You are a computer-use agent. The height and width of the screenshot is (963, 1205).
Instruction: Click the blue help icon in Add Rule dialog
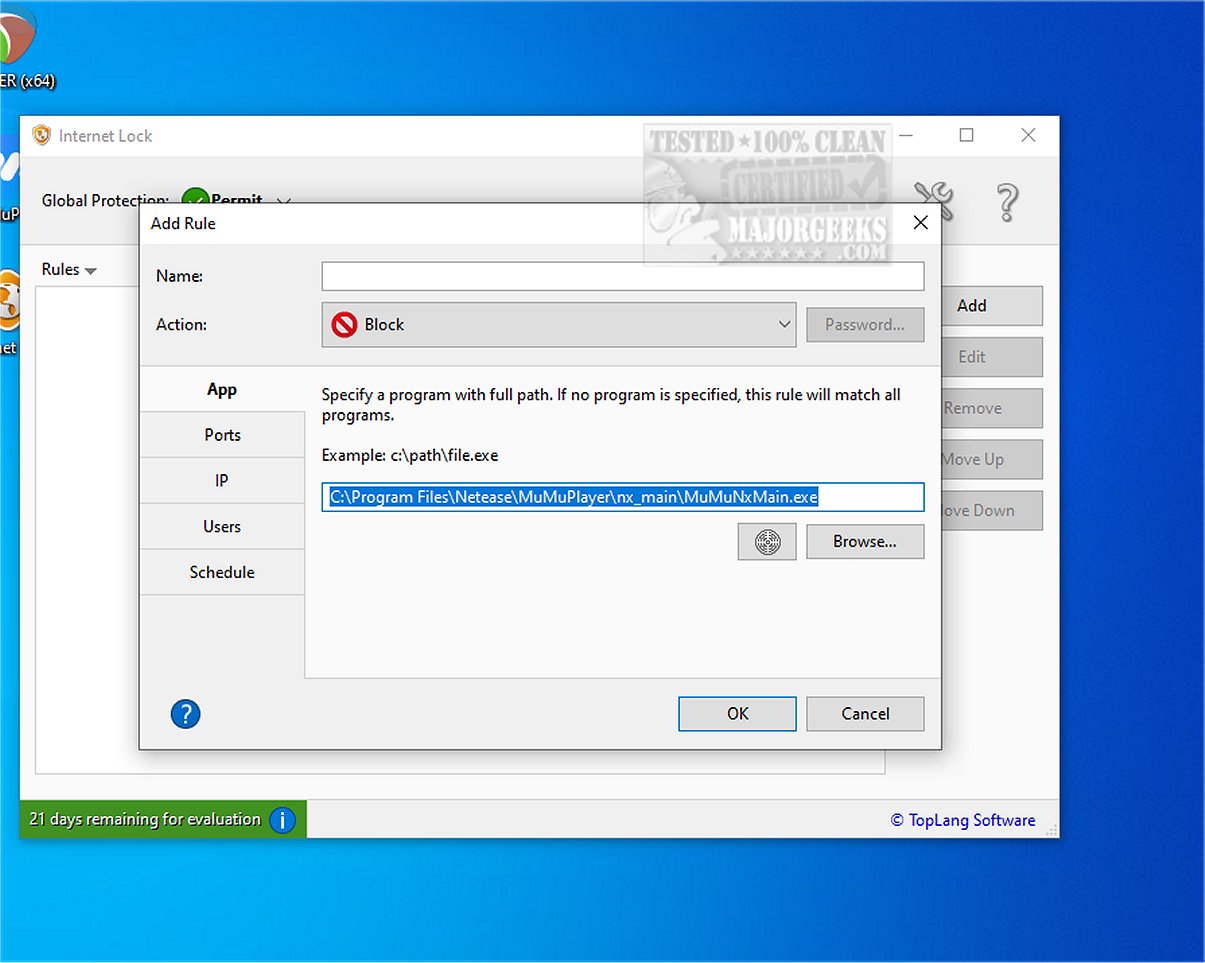tap(186, 713)
